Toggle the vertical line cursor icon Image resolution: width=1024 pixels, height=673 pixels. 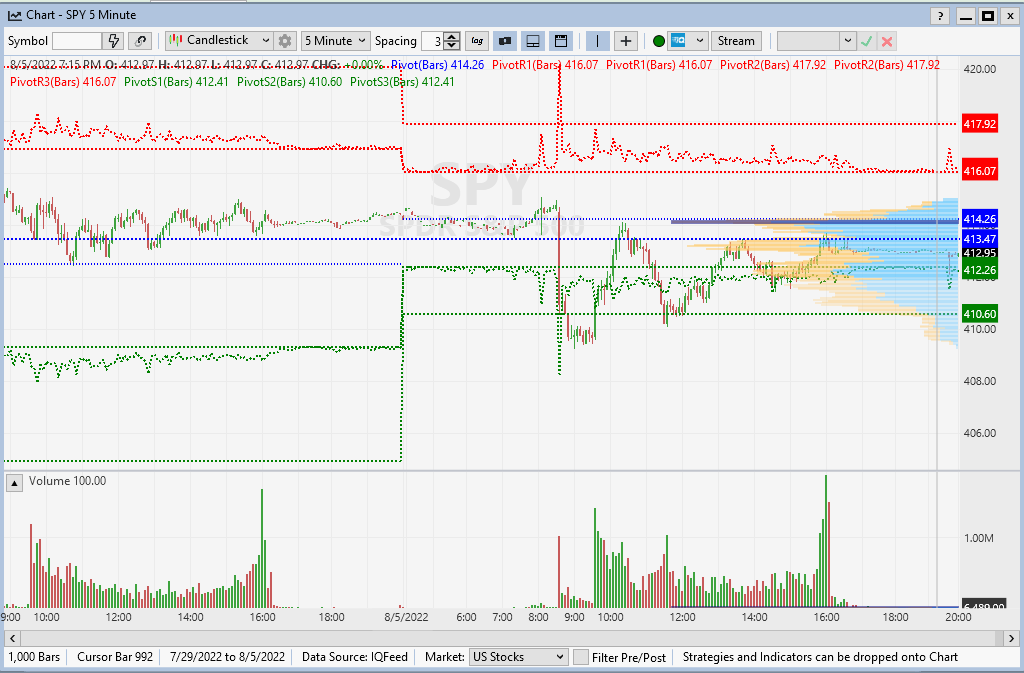tap(597, 40)
